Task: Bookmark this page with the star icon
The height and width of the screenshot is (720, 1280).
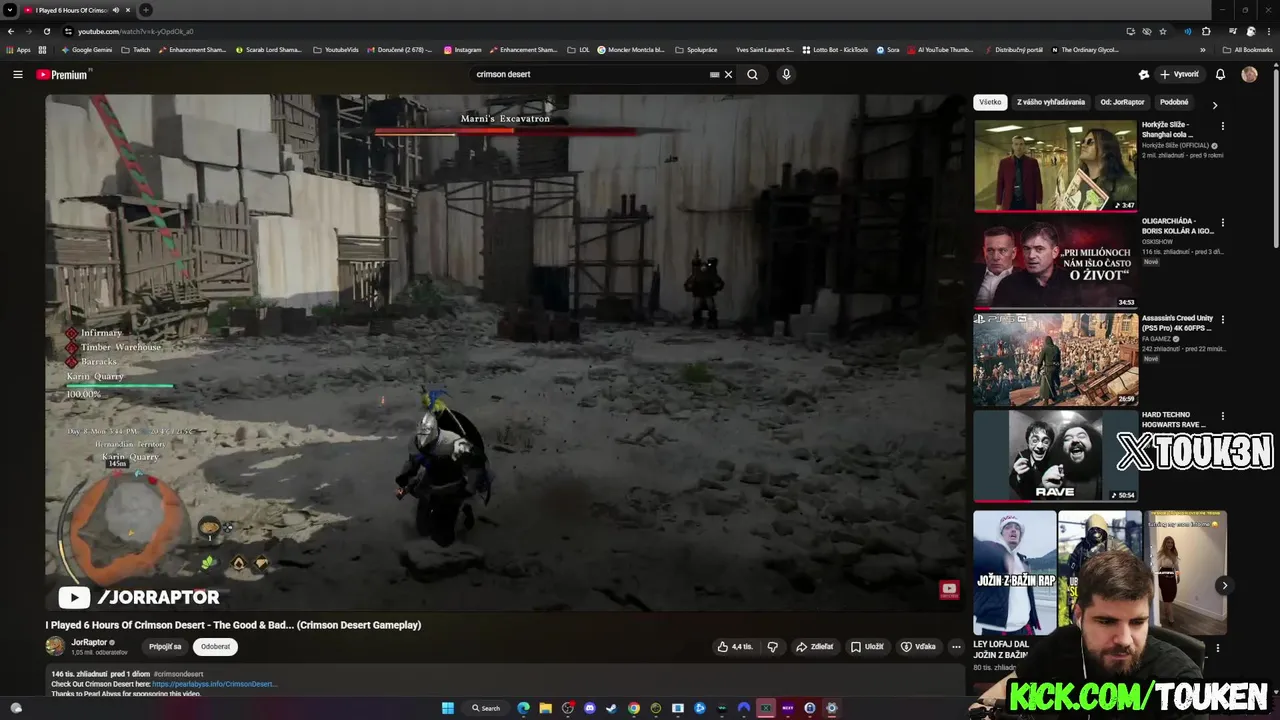Action: pyautogui.click(x=1163, y=31)
